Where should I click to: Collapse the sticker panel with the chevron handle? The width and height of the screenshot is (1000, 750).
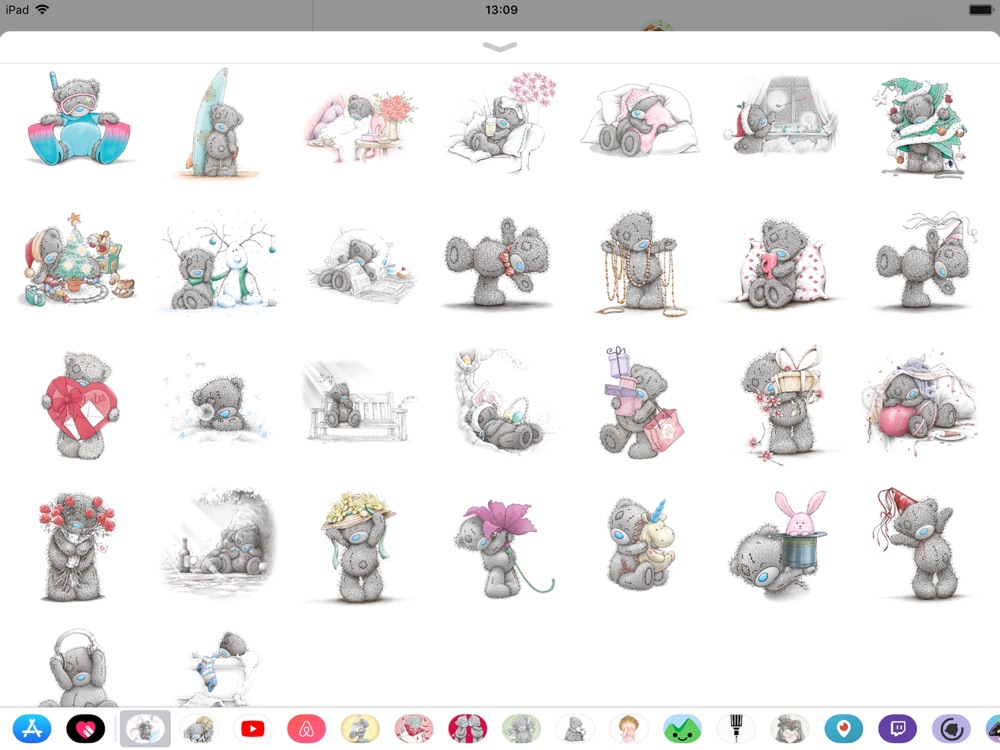tap(500, 47)
